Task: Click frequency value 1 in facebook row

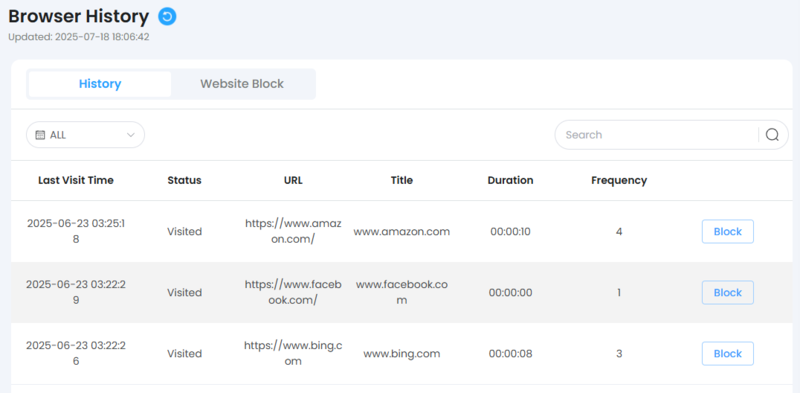Action: click(619, 292)
